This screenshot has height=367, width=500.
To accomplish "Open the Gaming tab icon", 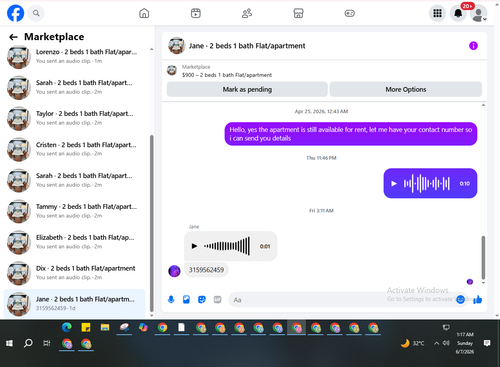I will (350, 13).
